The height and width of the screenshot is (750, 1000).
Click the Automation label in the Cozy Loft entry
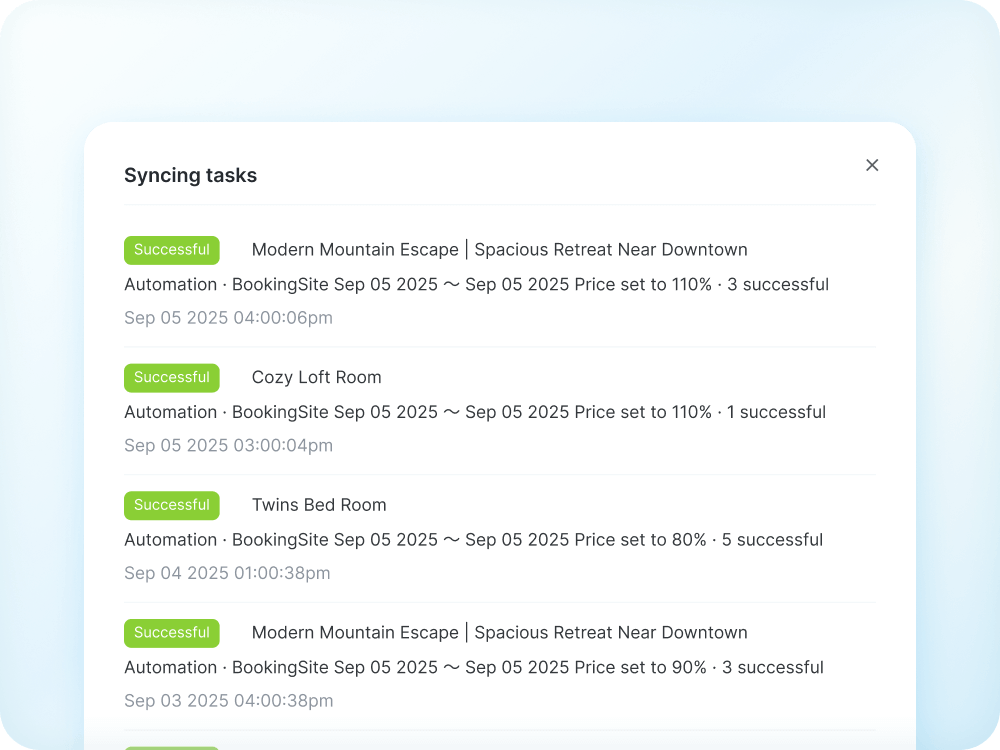click(170, 412)
